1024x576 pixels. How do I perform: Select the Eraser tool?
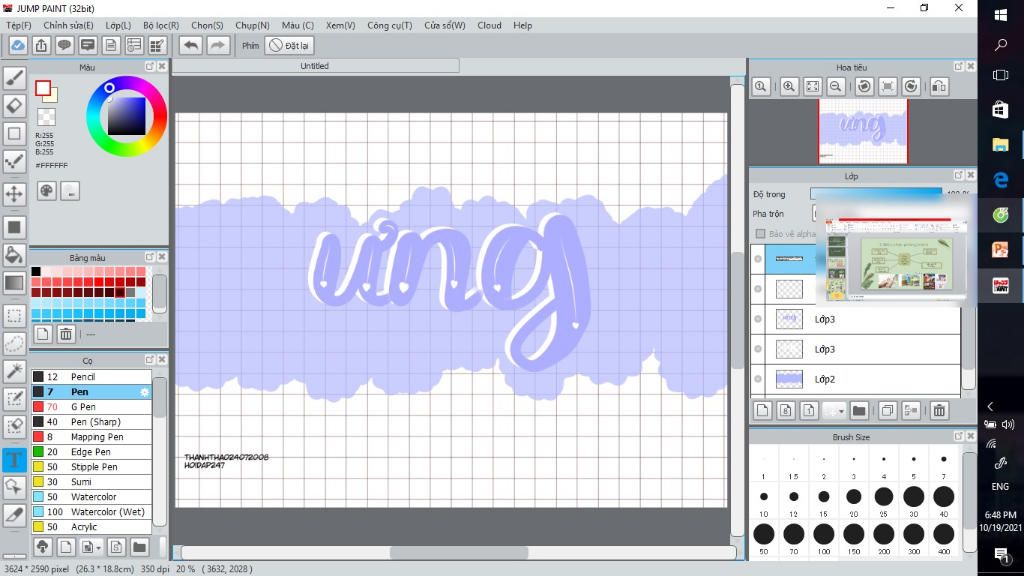(14, 106)
